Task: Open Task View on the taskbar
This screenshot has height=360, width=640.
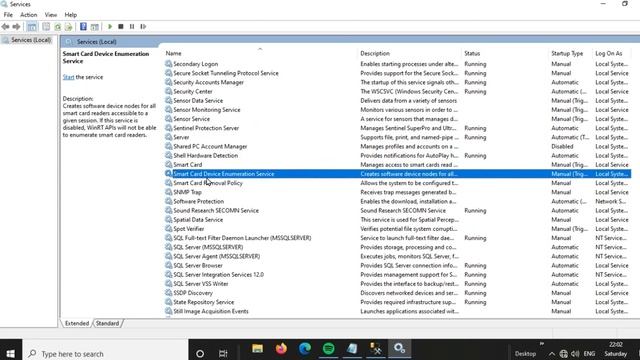Action: tap(223, 353)
